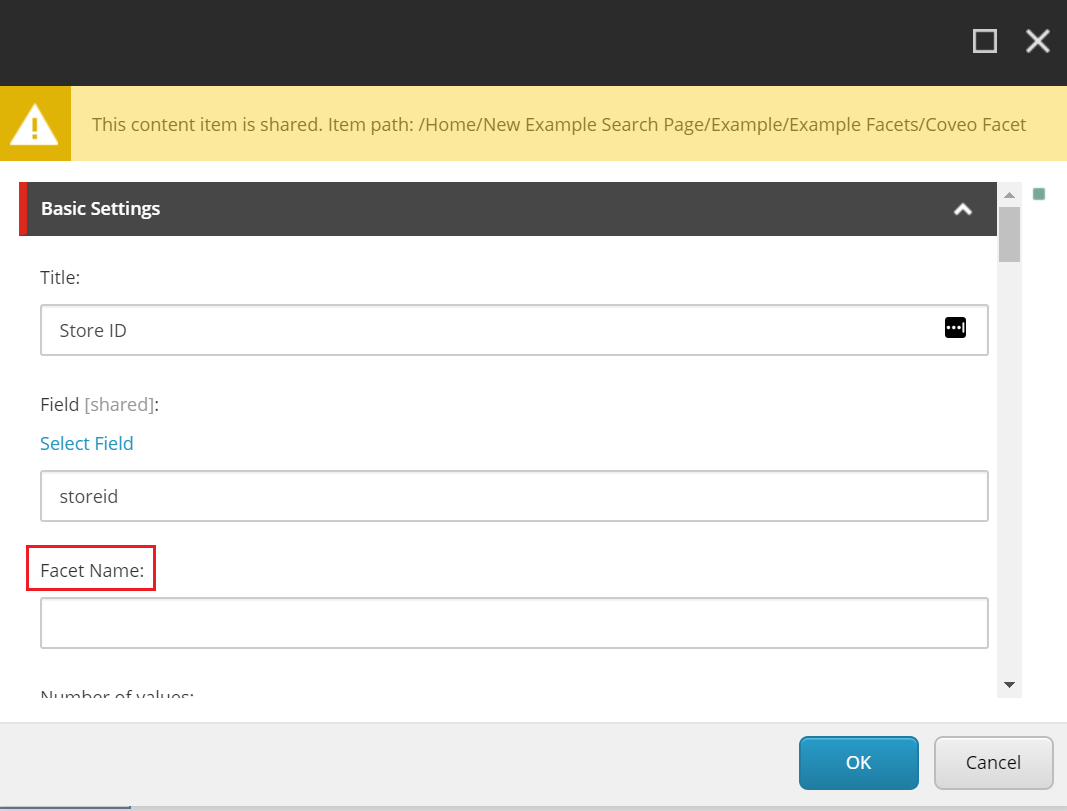The width and height of the screenshot is (1067, 811).
Task: Click the scrollbar up arrow
Action: point(1009,193)
